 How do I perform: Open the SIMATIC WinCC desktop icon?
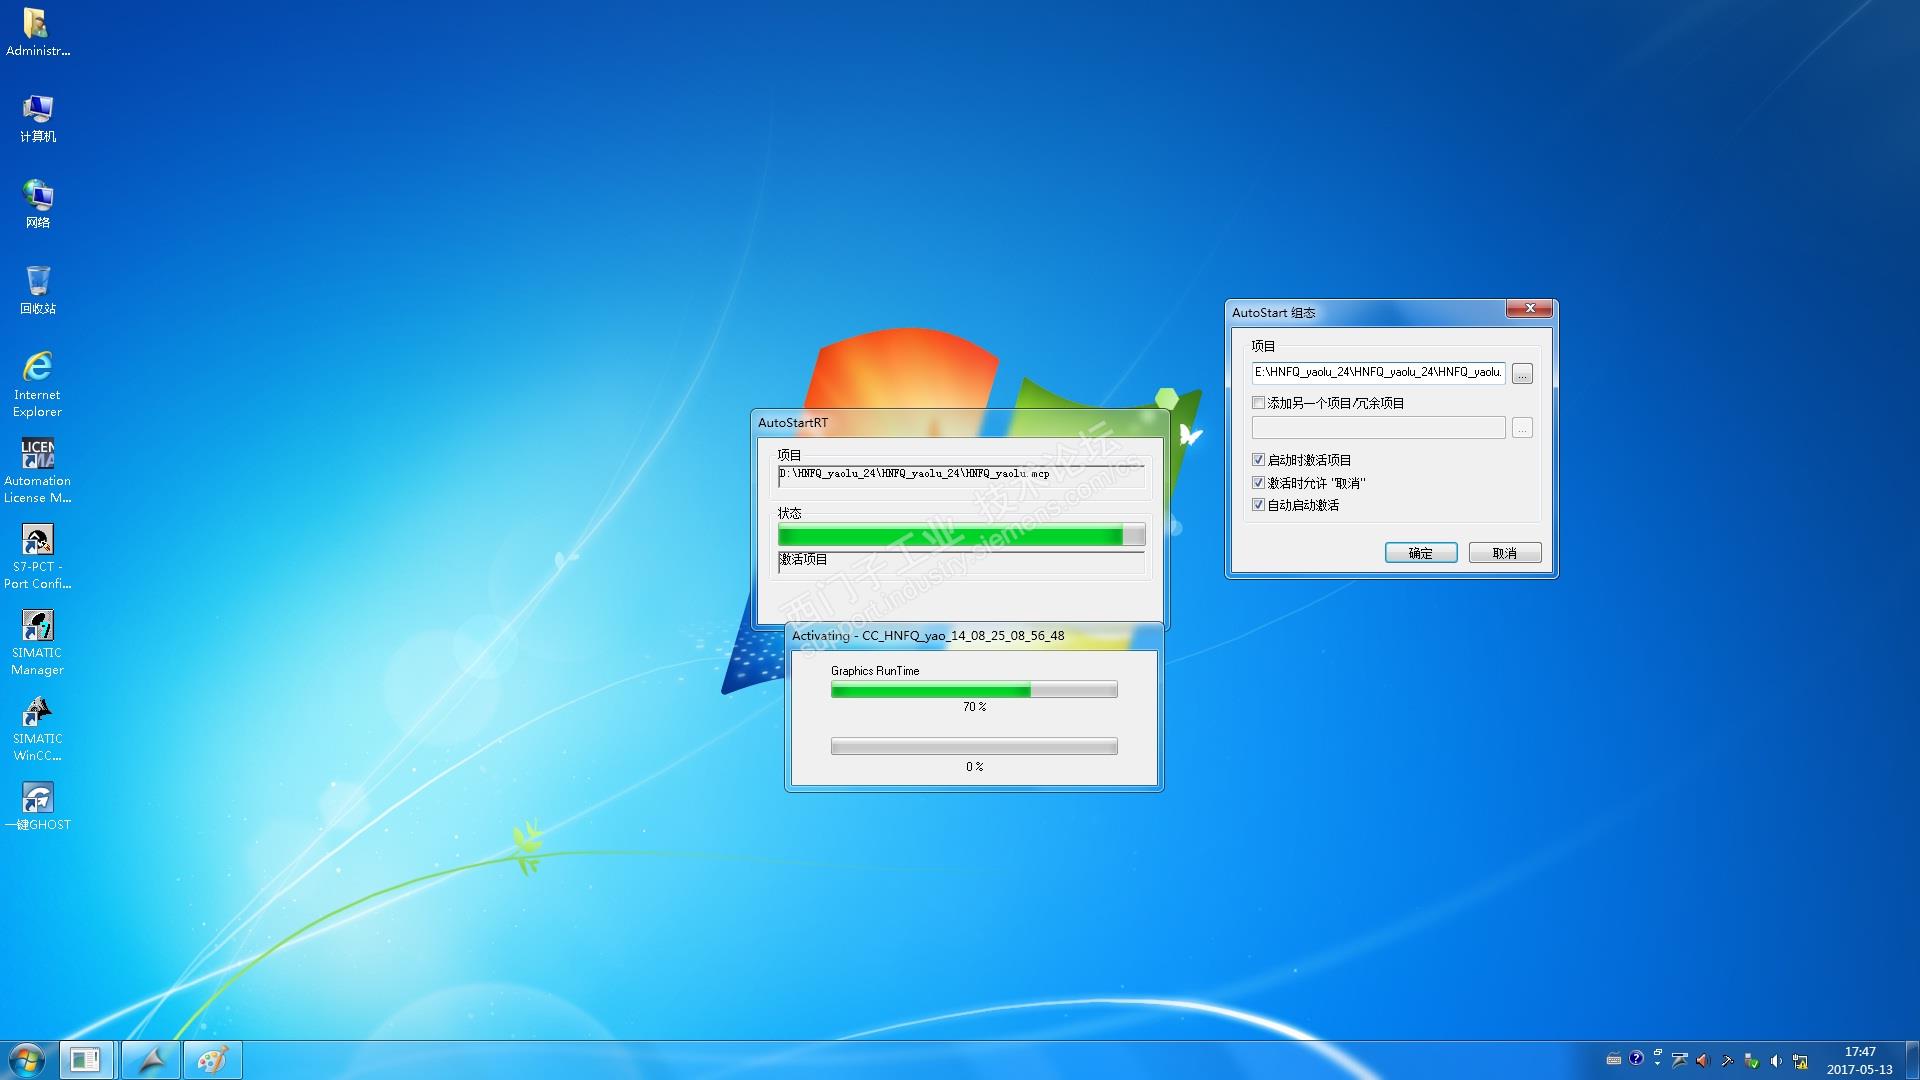[37, 714]
